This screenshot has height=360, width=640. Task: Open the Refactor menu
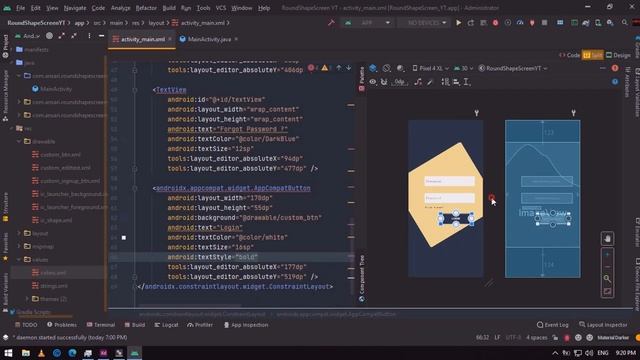(x=146, y=8)
